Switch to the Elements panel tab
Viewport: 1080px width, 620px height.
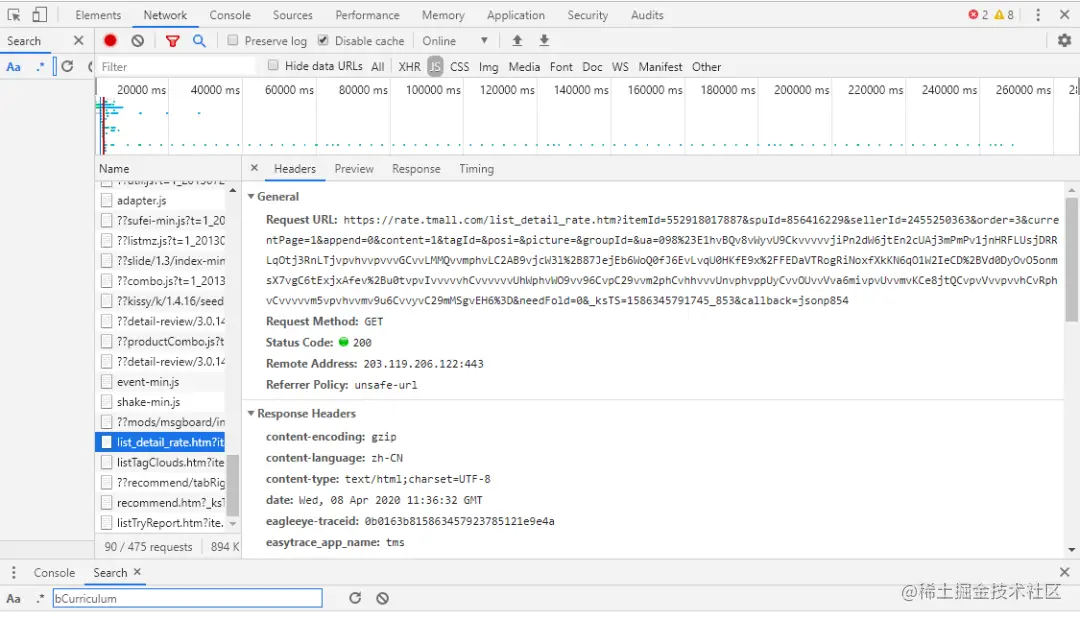click(x=98, y=14)
